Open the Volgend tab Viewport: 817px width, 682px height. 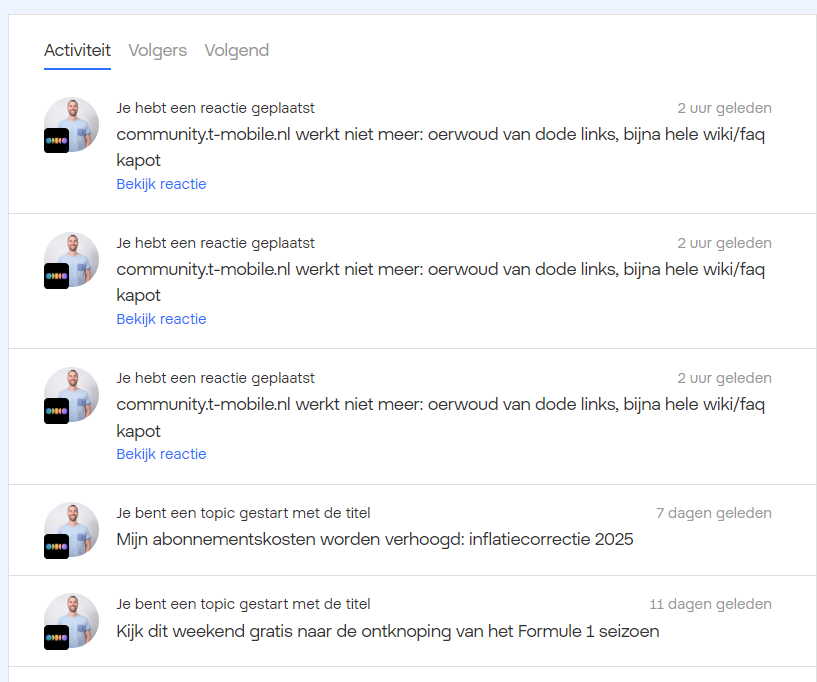237,51
